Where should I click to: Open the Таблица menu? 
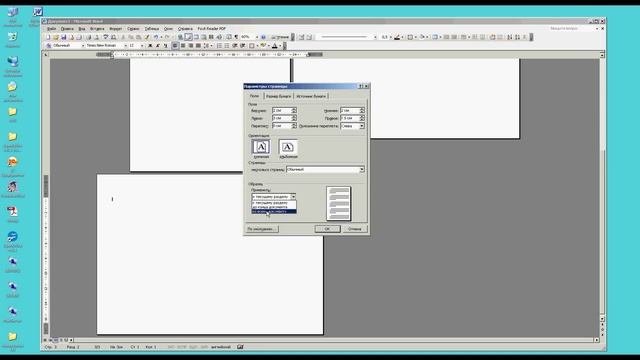(152, 29)
